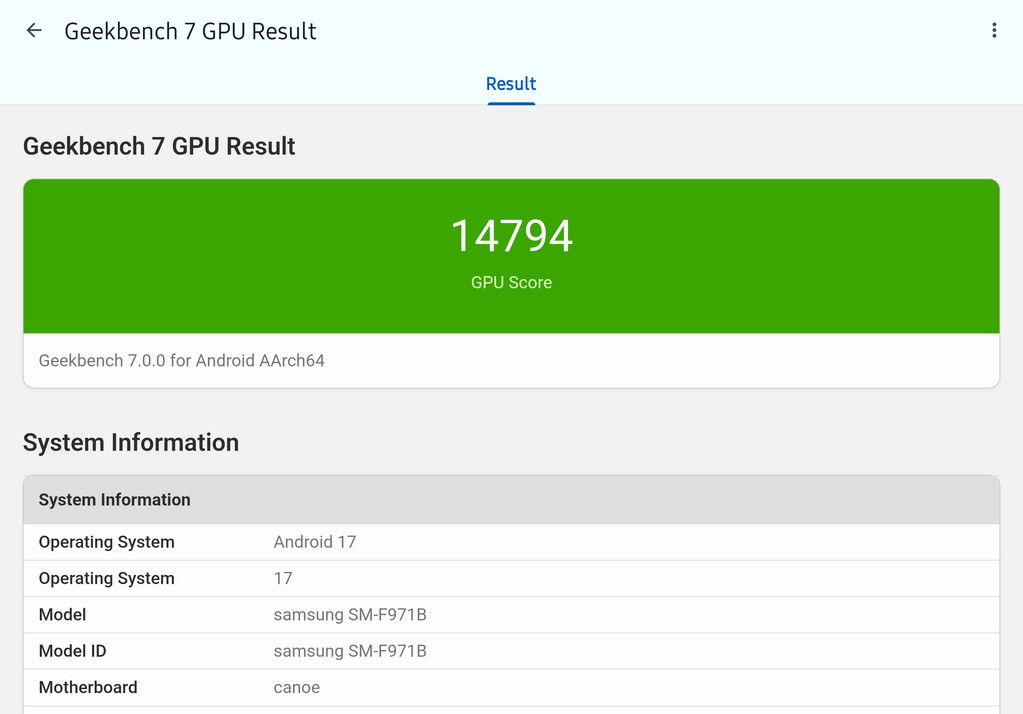
Task: Click the 14794 GPU score value
Action: tap(512, 236)
